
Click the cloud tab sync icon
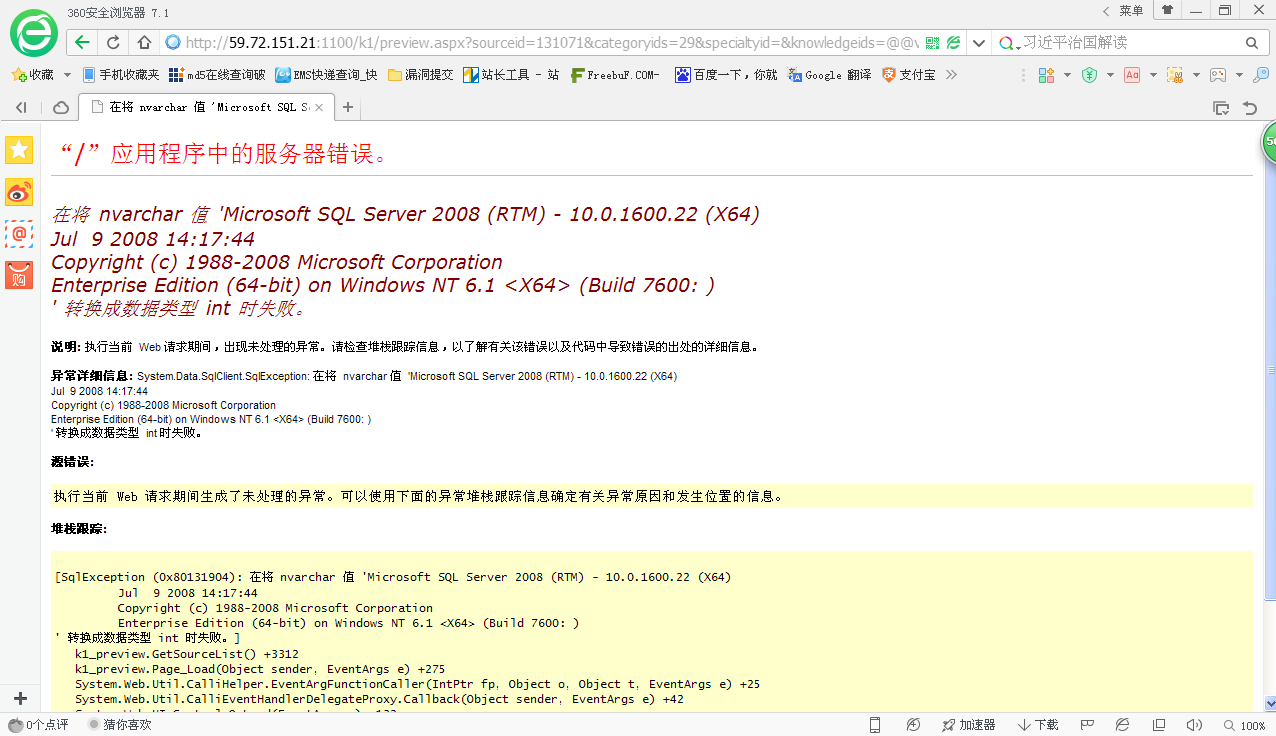point(61,107)
